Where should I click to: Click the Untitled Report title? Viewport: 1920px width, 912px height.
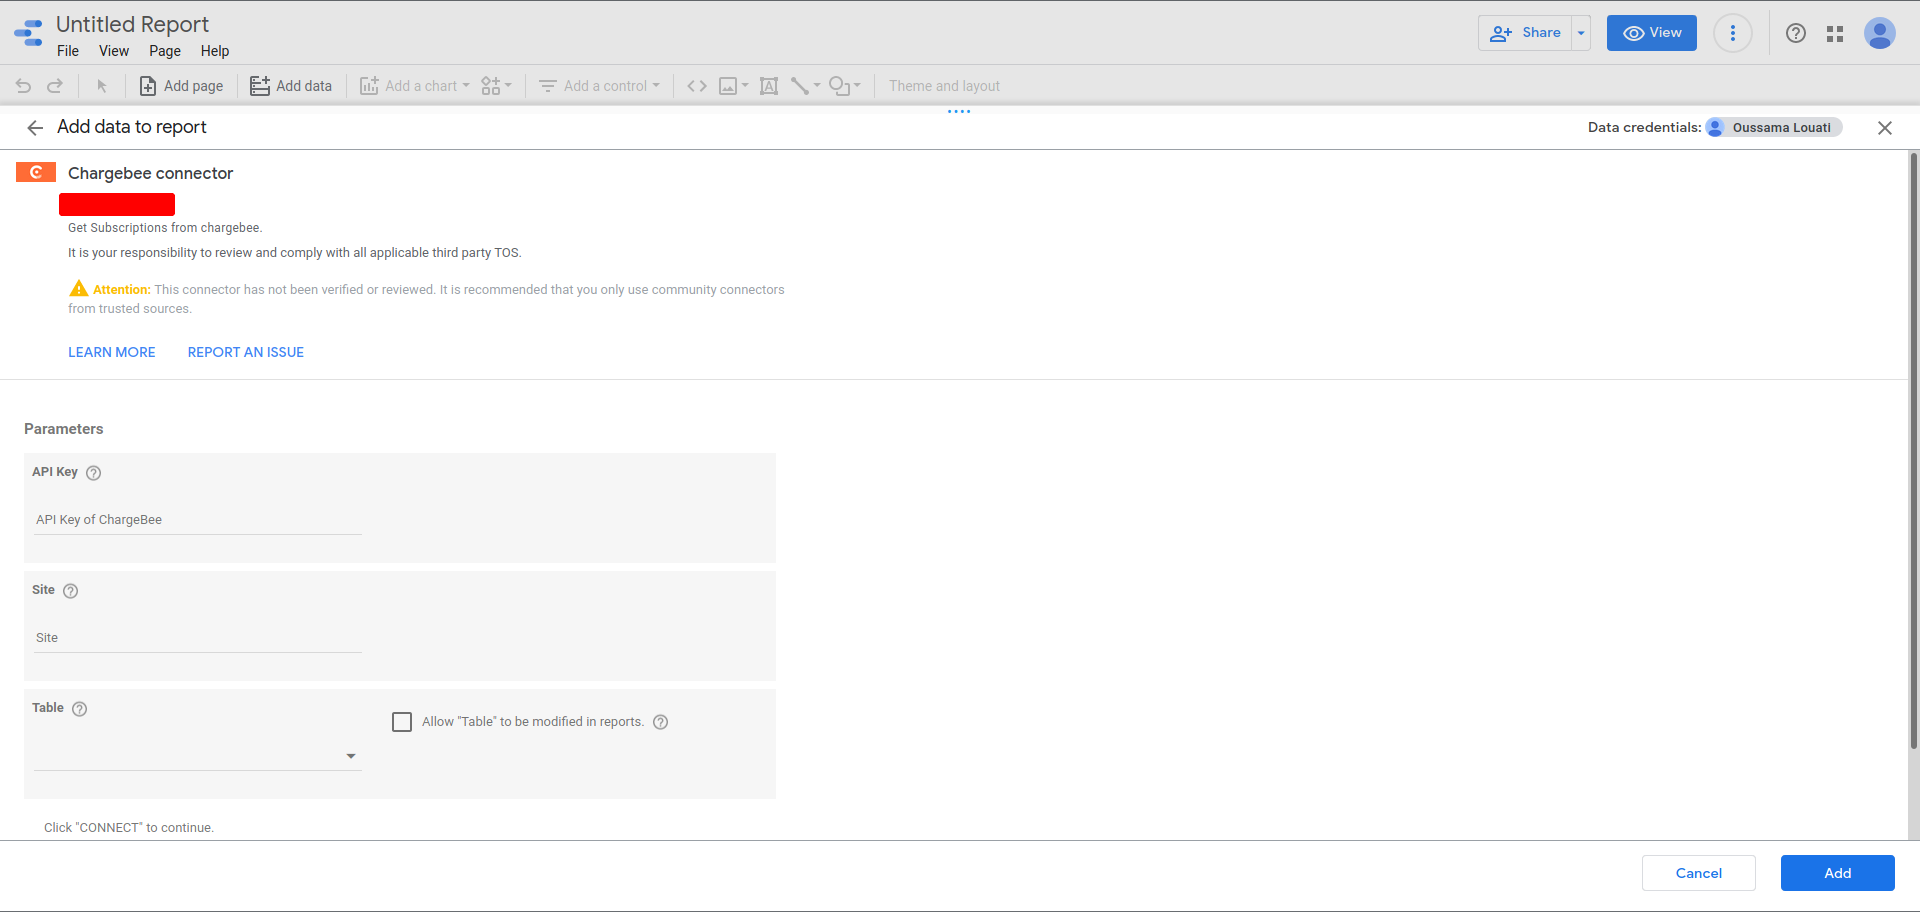coord(132,24)
